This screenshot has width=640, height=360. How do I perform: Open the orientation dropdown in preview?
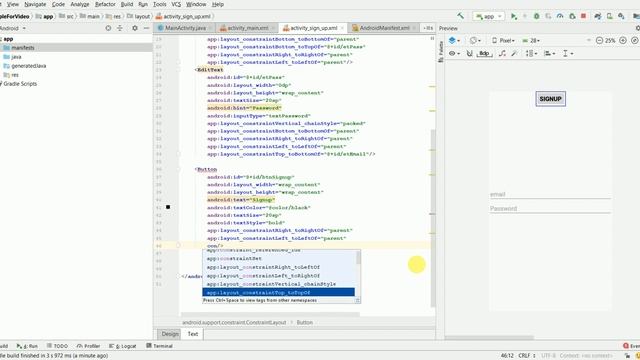point(475,40)
